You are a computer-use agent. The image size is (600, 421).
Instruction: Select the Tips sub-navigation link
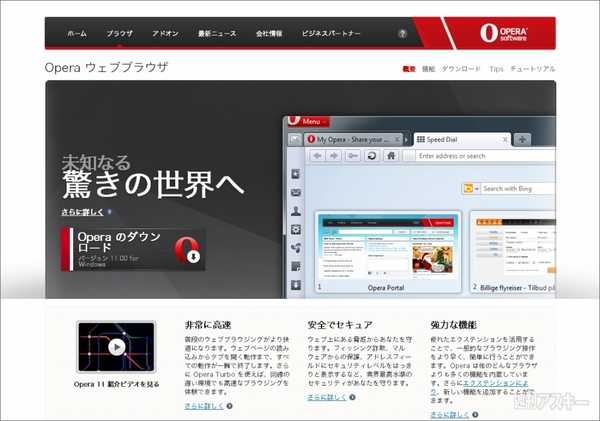(496, 69)
